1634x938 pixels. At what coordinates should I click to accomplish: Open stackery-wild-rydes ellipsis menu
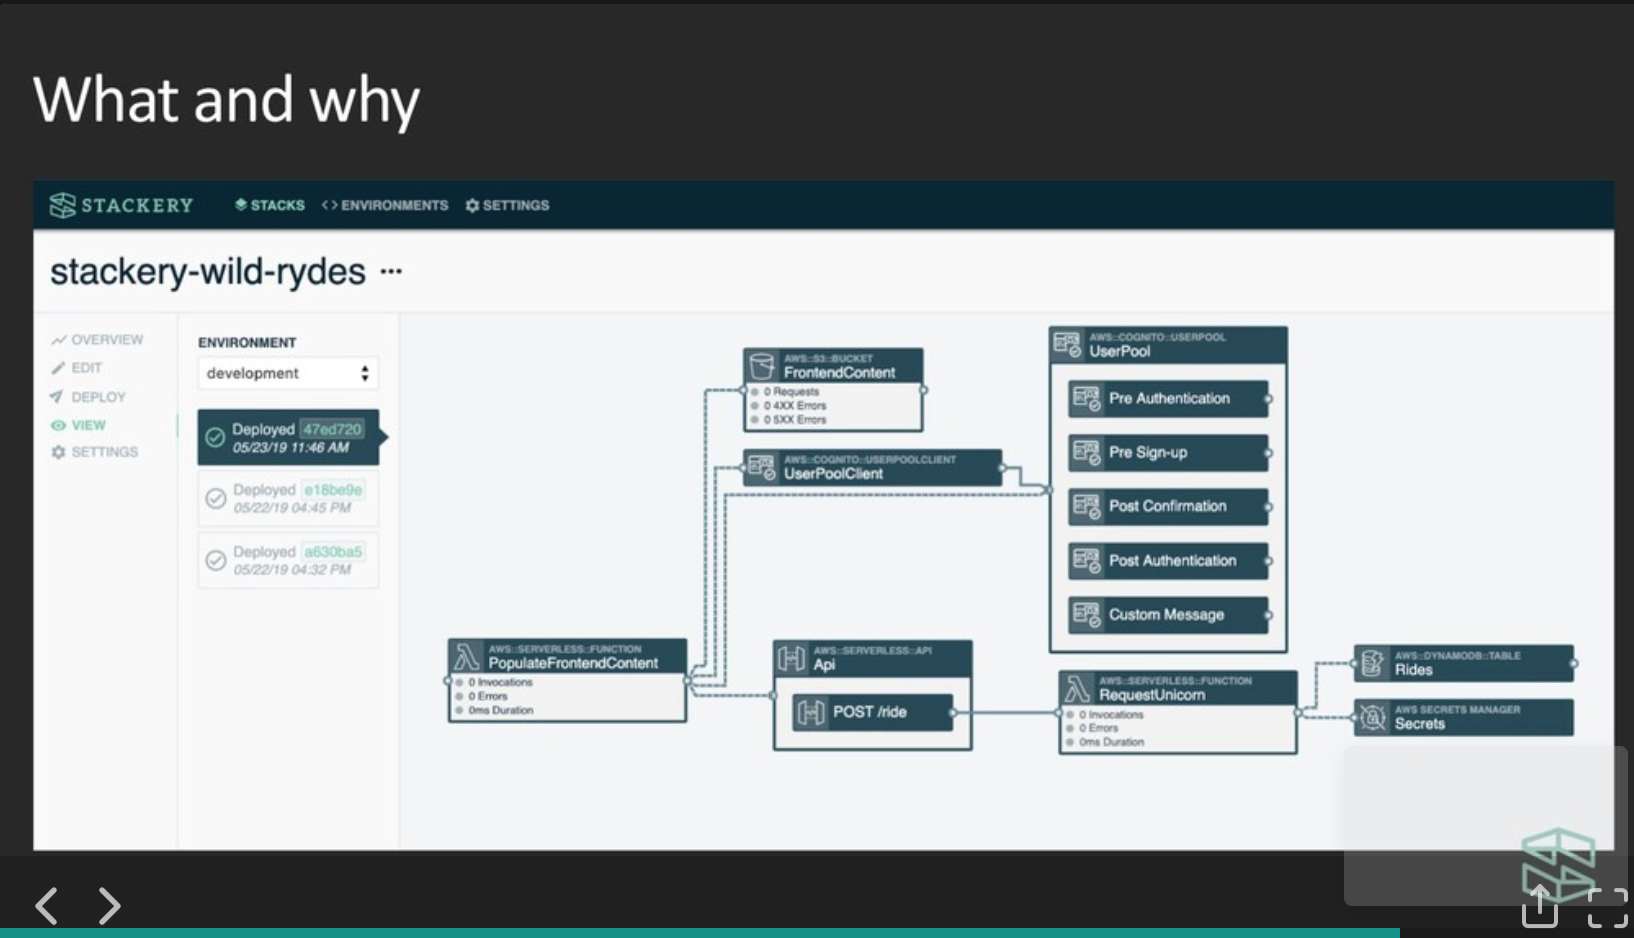[391, 271]
